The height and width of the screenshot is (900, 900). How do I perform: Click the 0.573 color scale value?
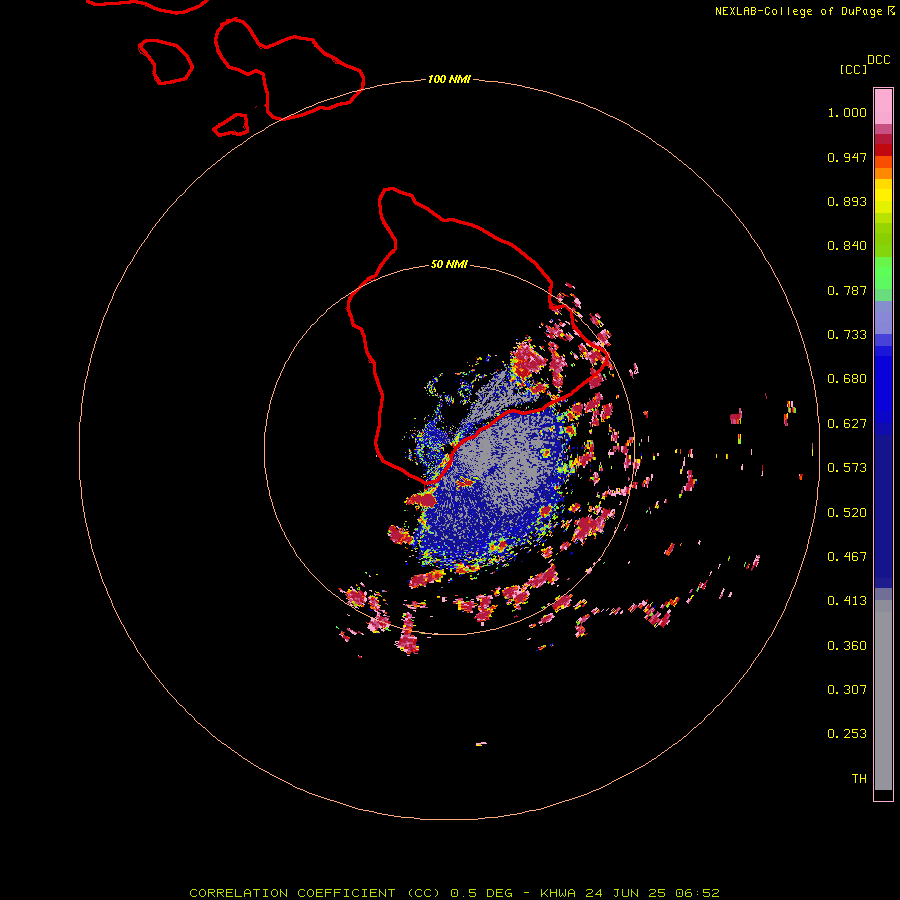[x=847, y=468]
